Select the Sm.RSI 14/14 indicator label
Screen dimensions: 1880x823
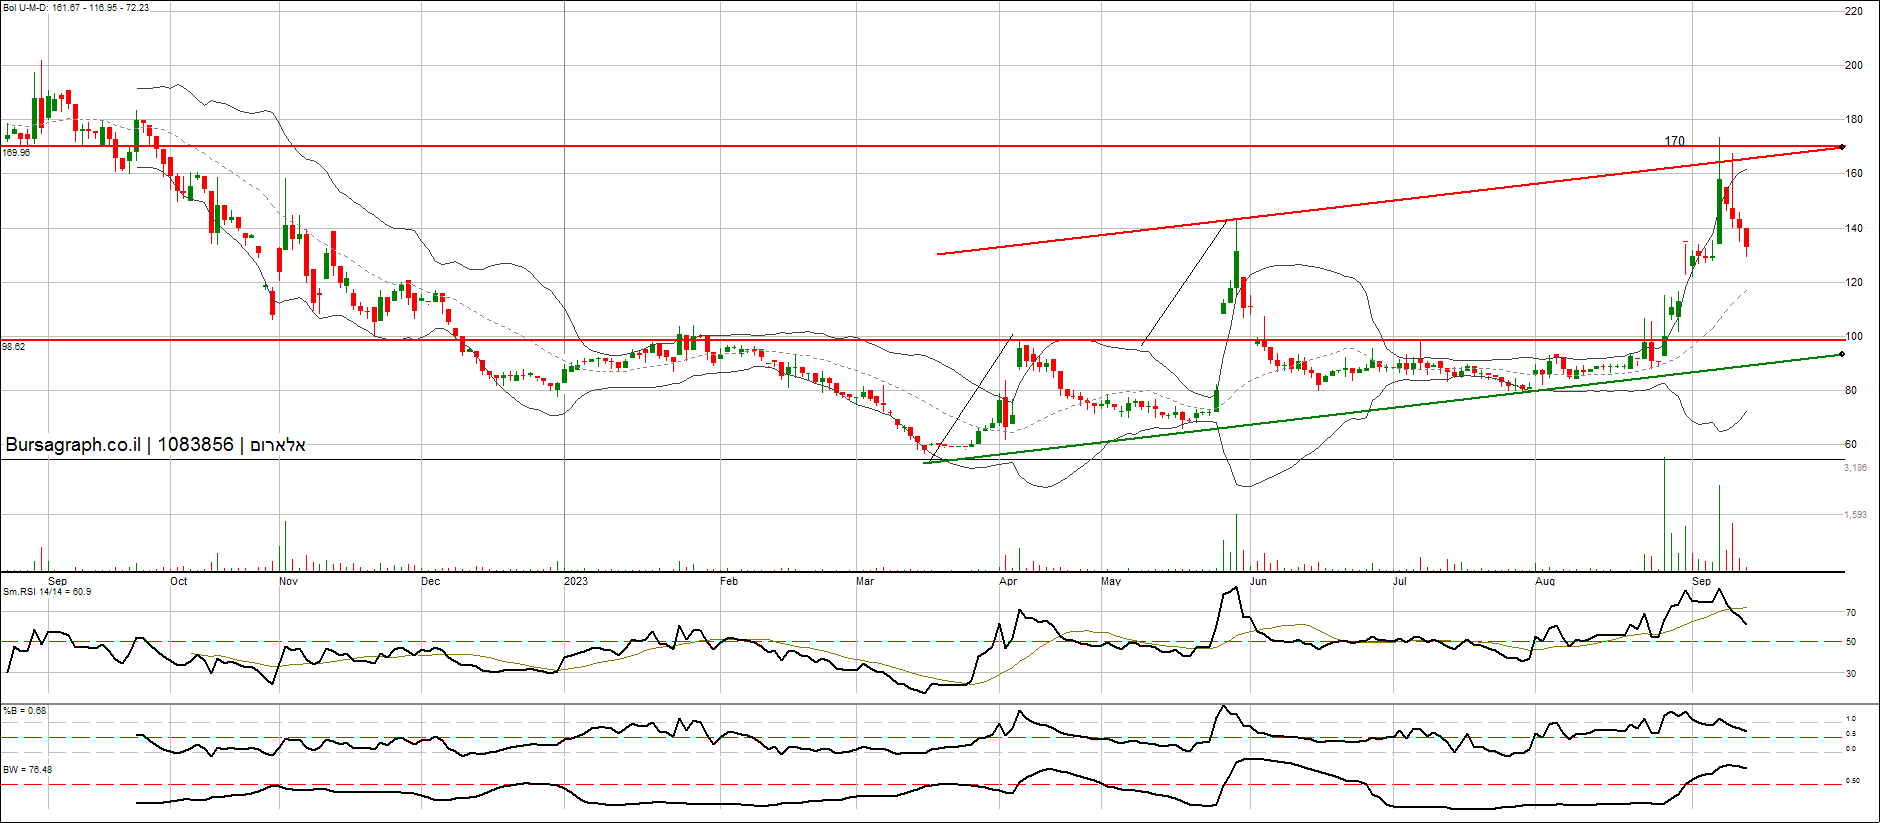tap(47, 592)
